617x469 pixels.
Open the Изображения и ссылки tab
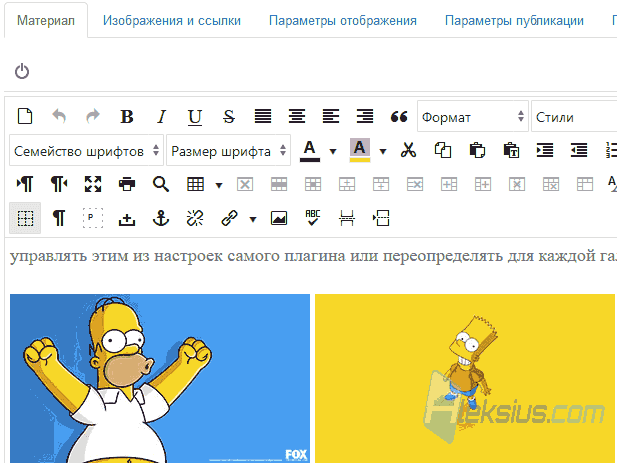tap(172, 20)
